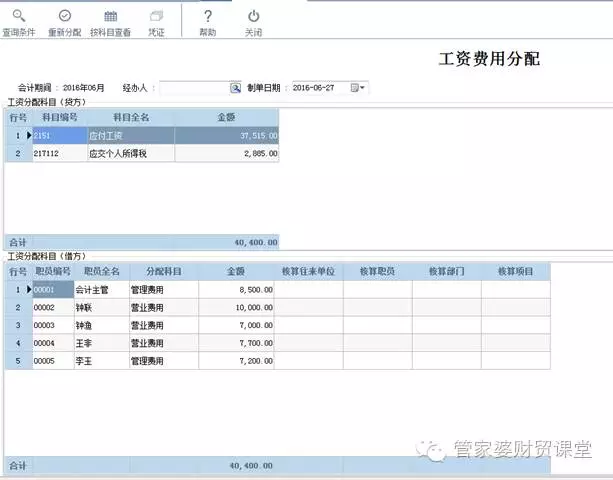Image resolution: width=613 pixels, height=480 pixels.
Task: Select employee code 00004
Action: click(53, 343)
